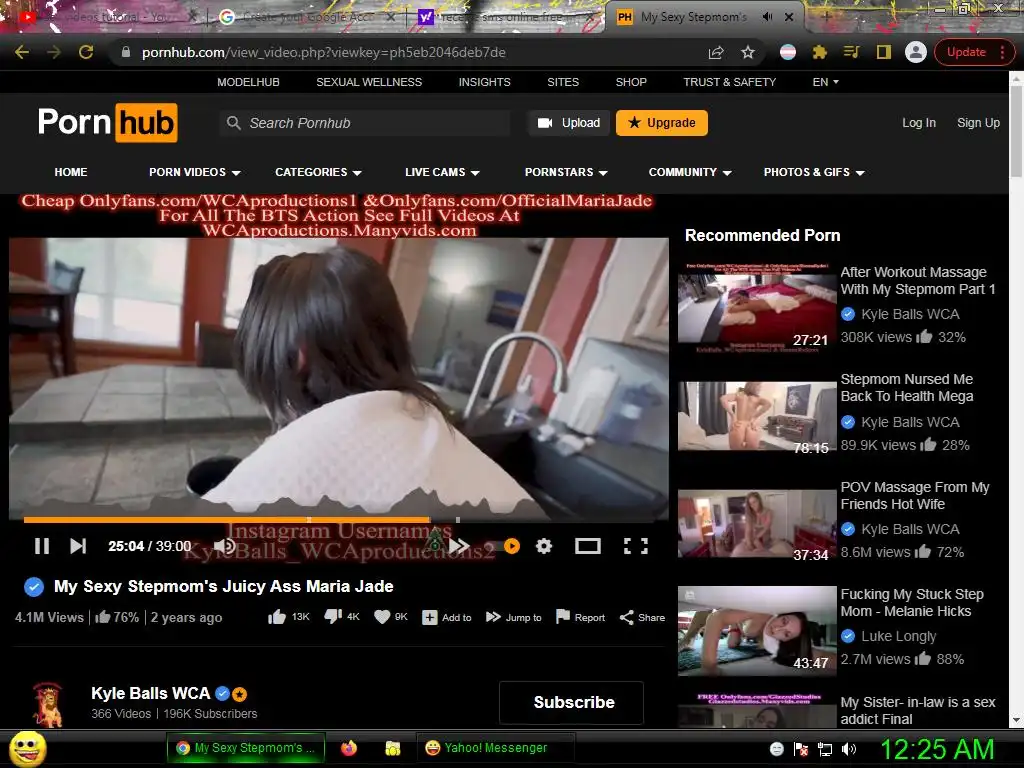1024x768 pixels.
Task: Expand the PORNSTARS dropdown
Action: 566,172
